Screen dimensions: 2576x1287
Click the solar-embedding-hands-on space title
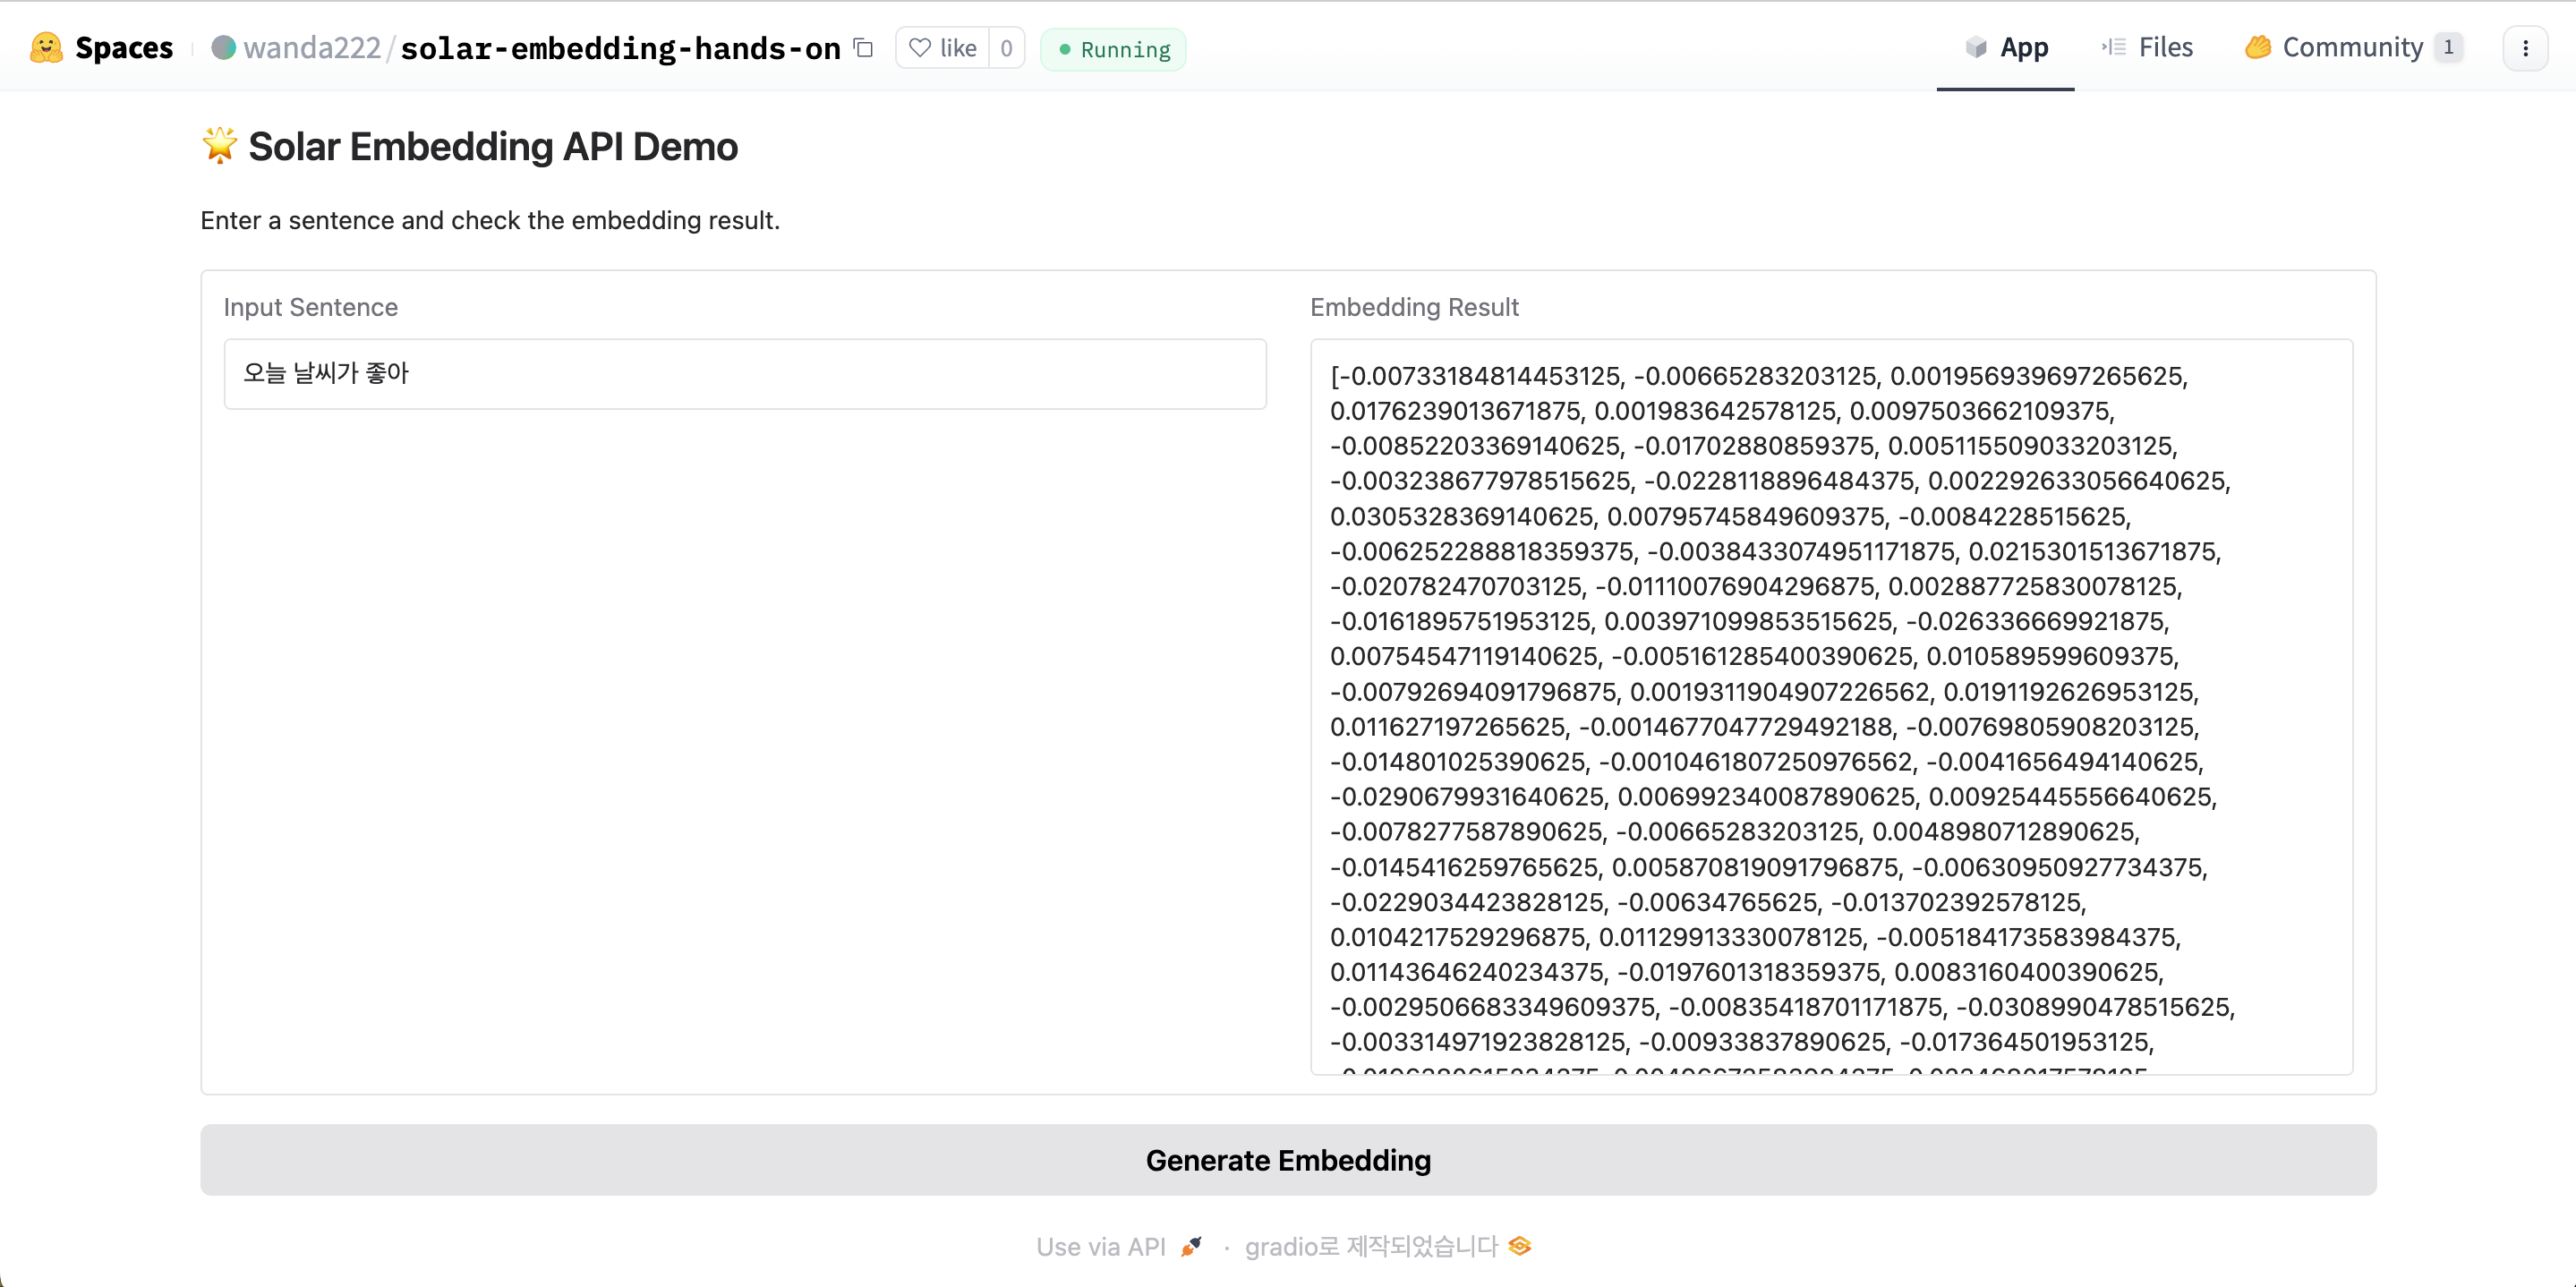tap(620, 47)
